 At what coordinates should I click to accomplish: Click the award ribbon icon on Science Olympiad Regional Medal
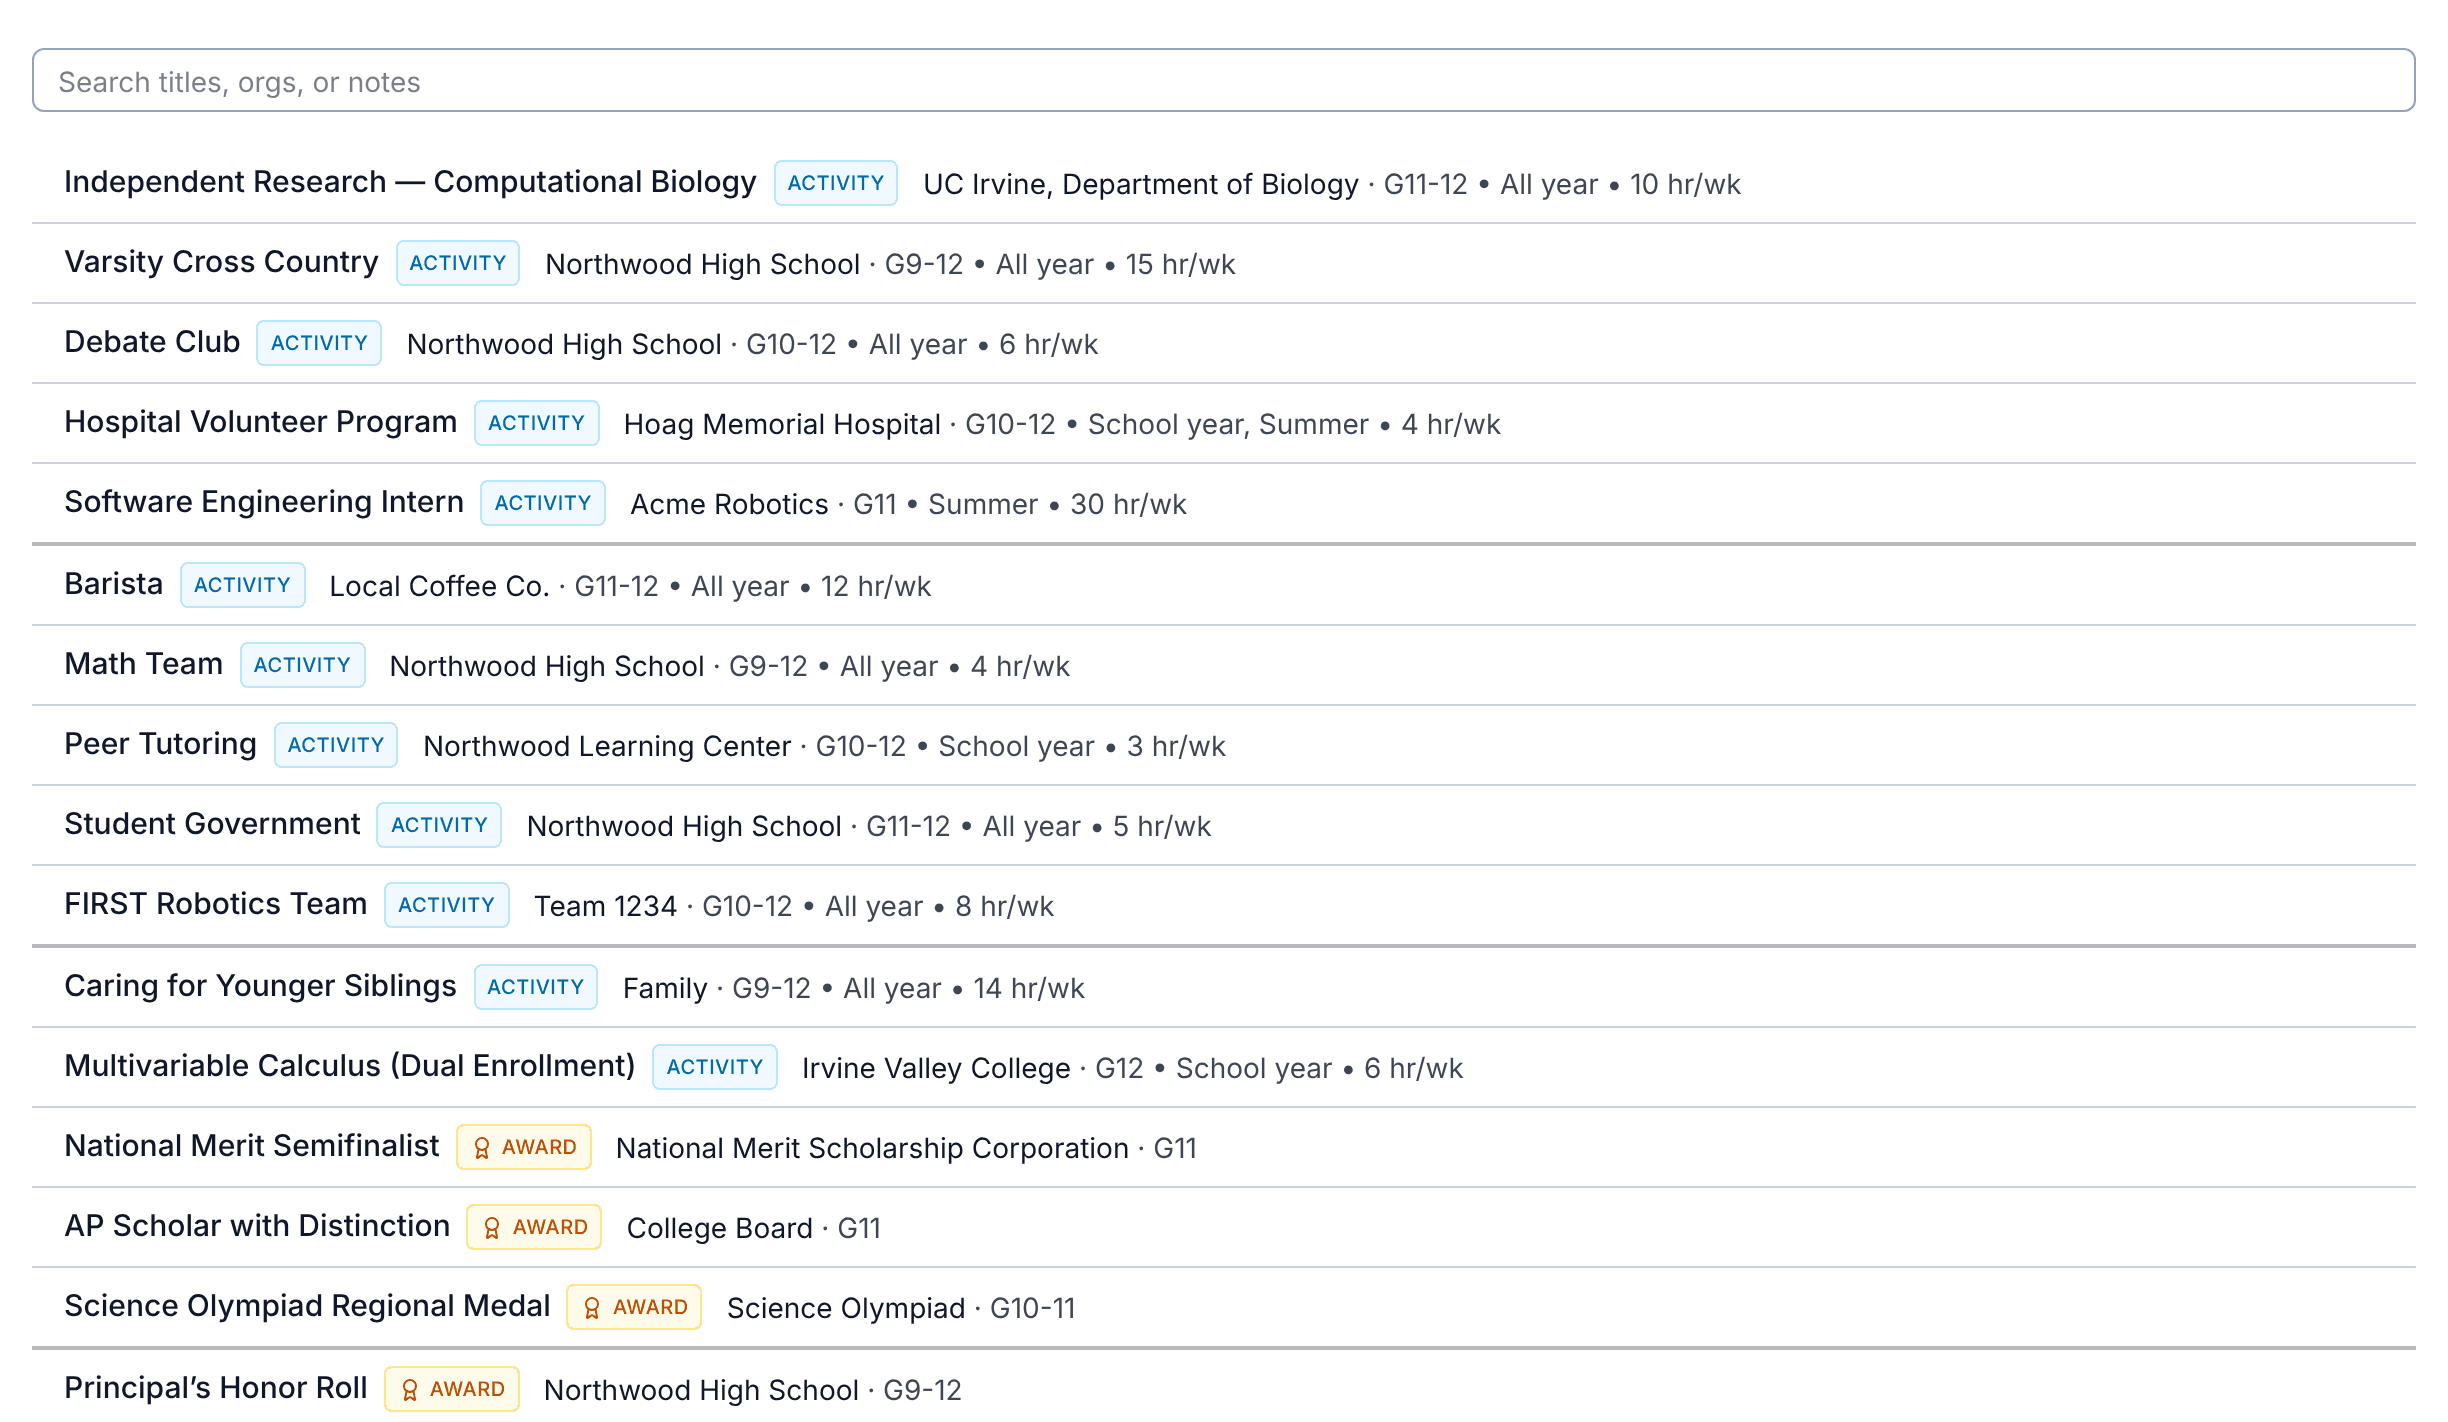[592, 1308]
